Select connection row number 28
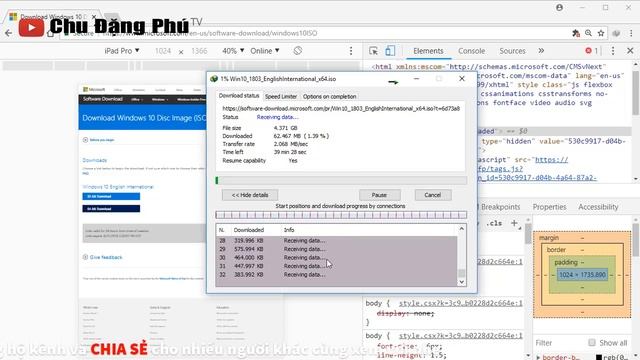The image size is (640, 360). pyautogui.click(x=336, y=240)
